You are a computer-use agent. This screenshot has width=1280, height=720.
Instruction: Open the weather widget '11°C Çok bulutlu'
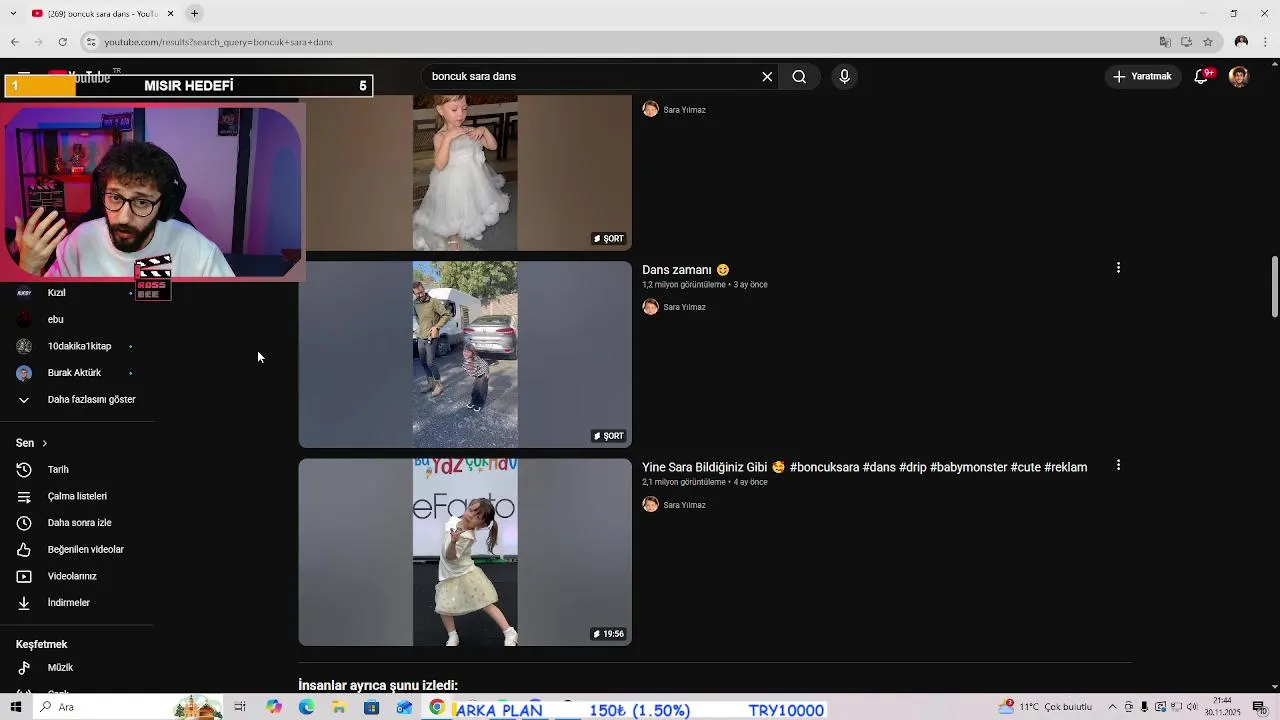point(1046,707)
